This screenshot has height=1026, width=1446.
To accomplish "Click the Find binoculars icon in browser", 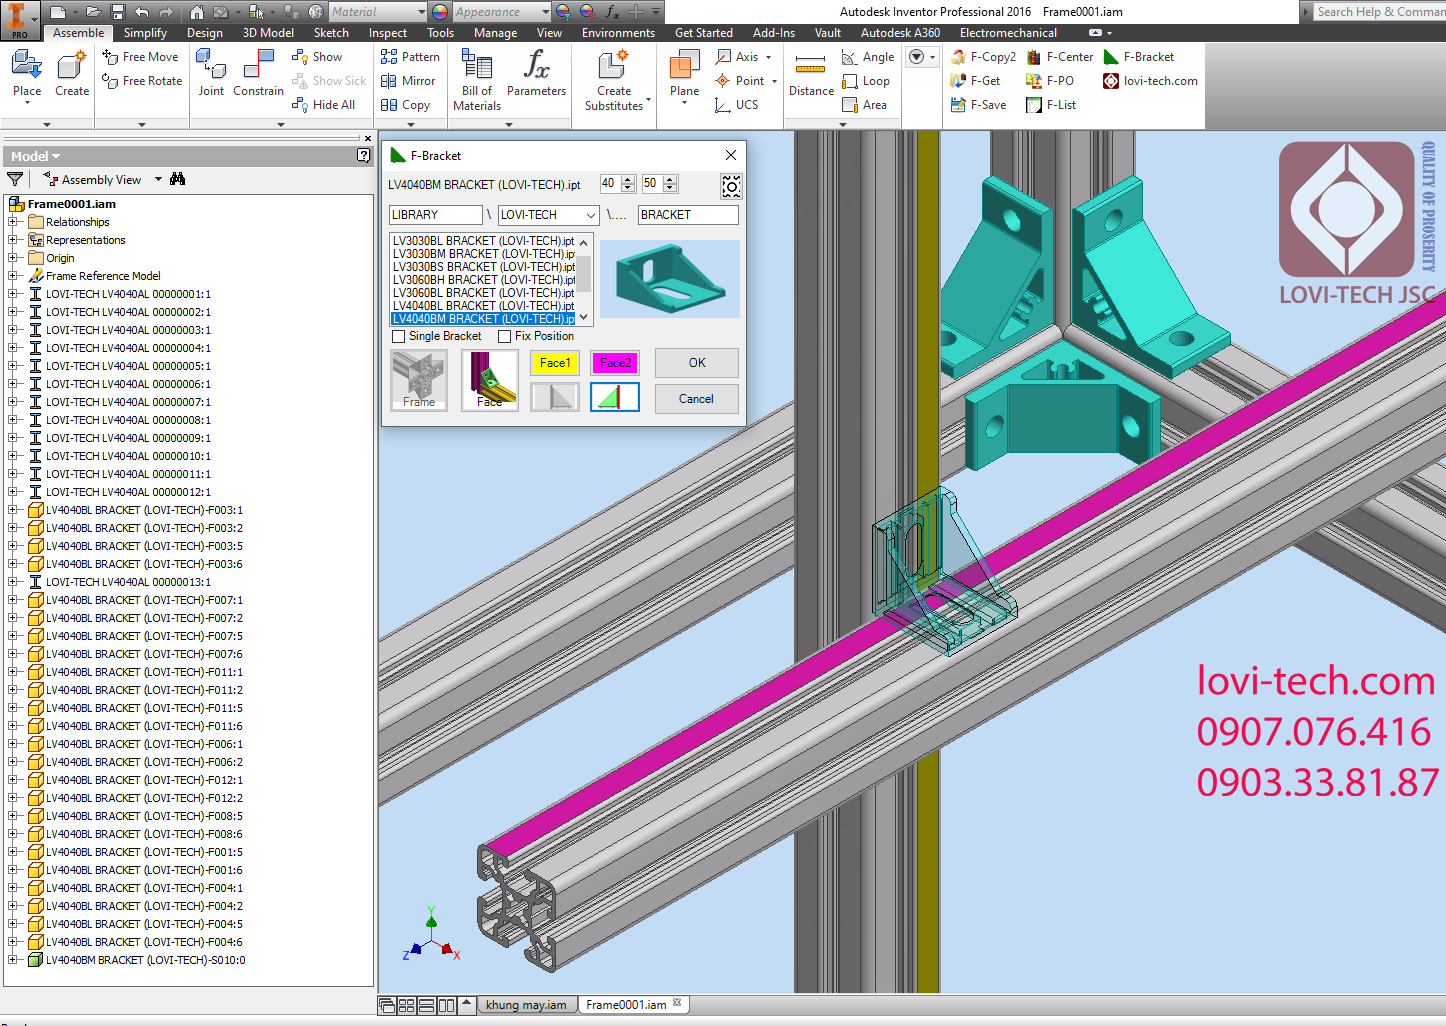I will (178, 179).
